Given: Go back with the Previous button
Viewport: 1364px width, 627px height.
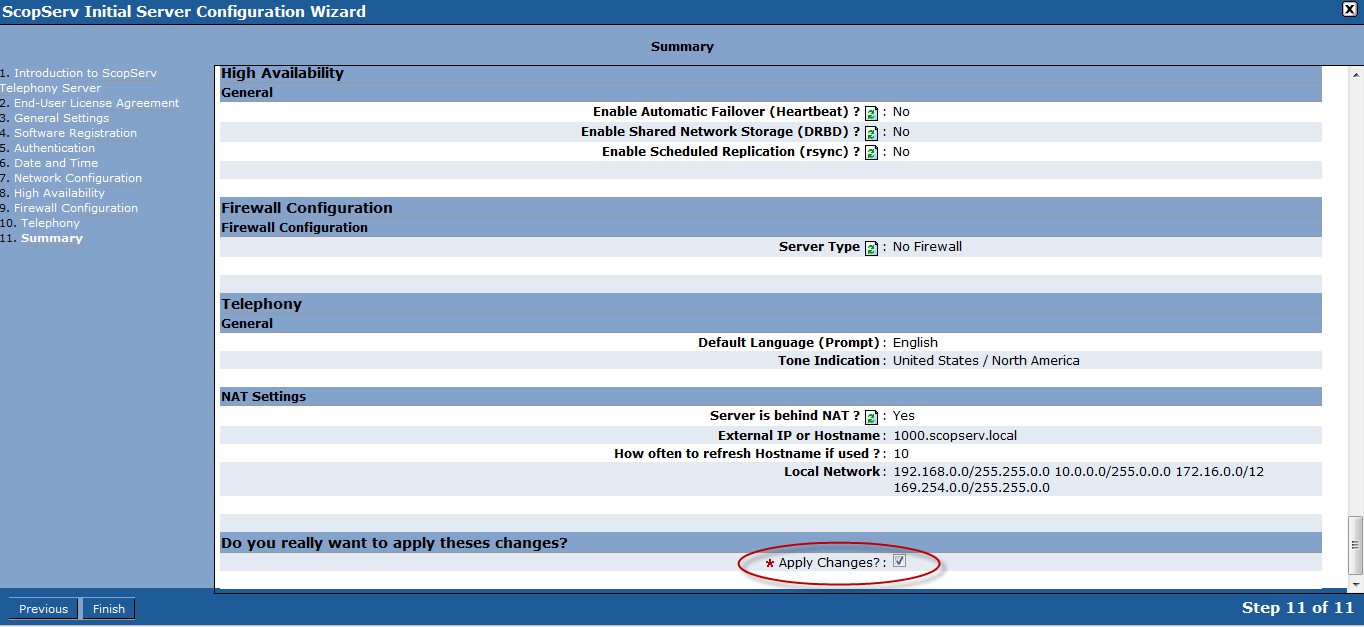Looking at the screenshot, I should [x=44, y=608].
